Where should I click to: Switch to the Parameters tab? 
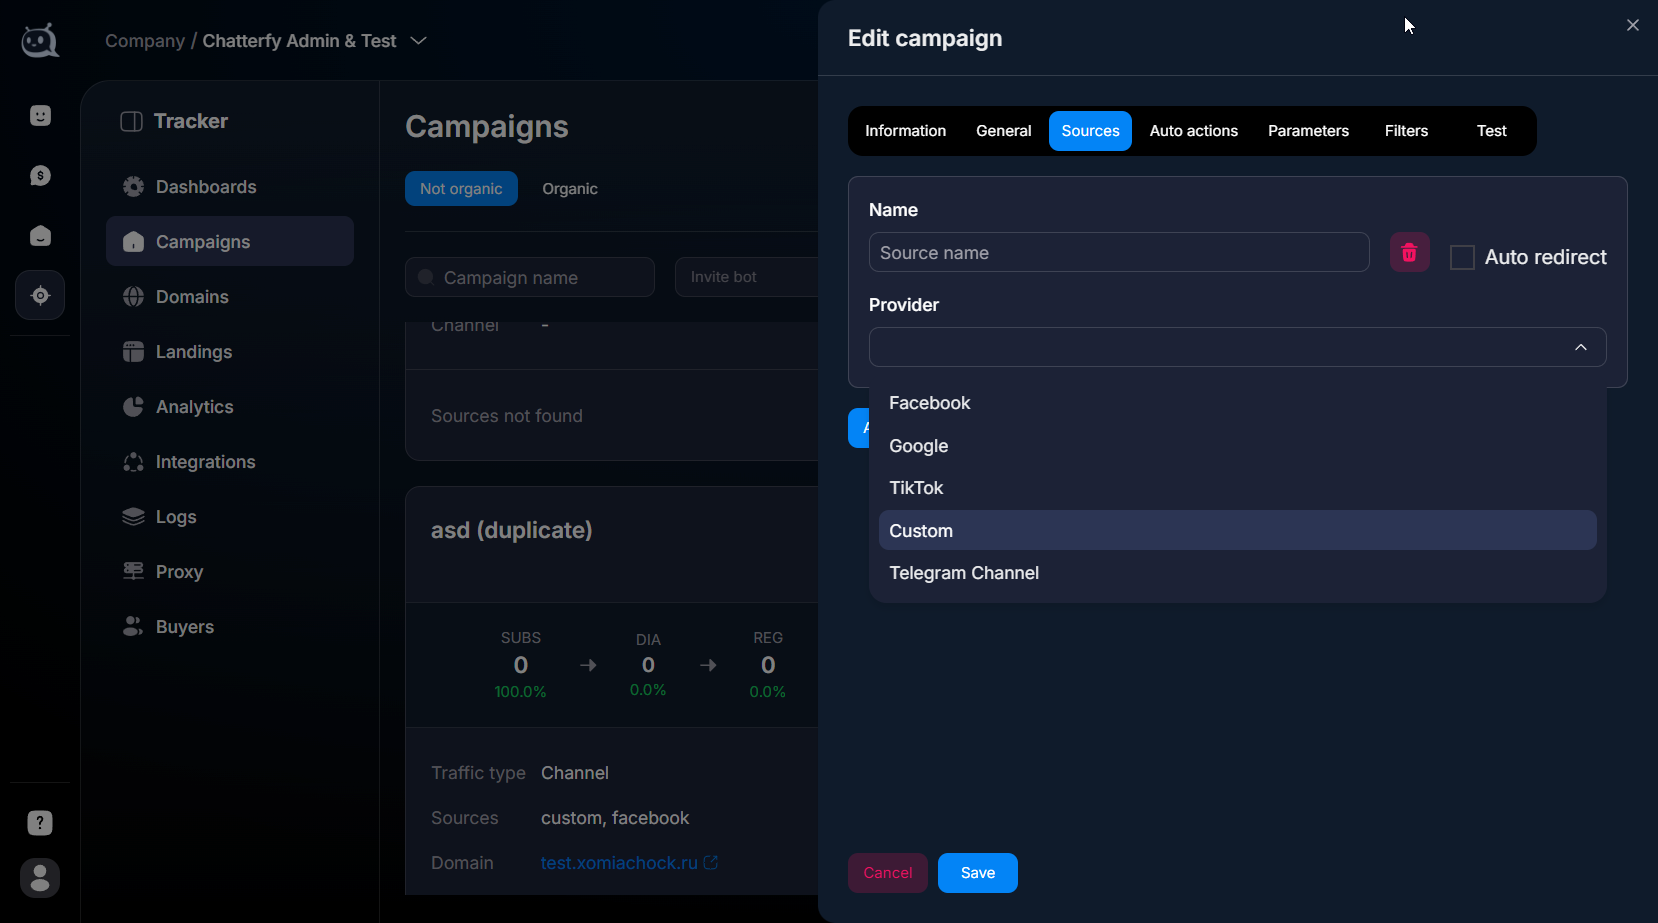[1308, 131]
